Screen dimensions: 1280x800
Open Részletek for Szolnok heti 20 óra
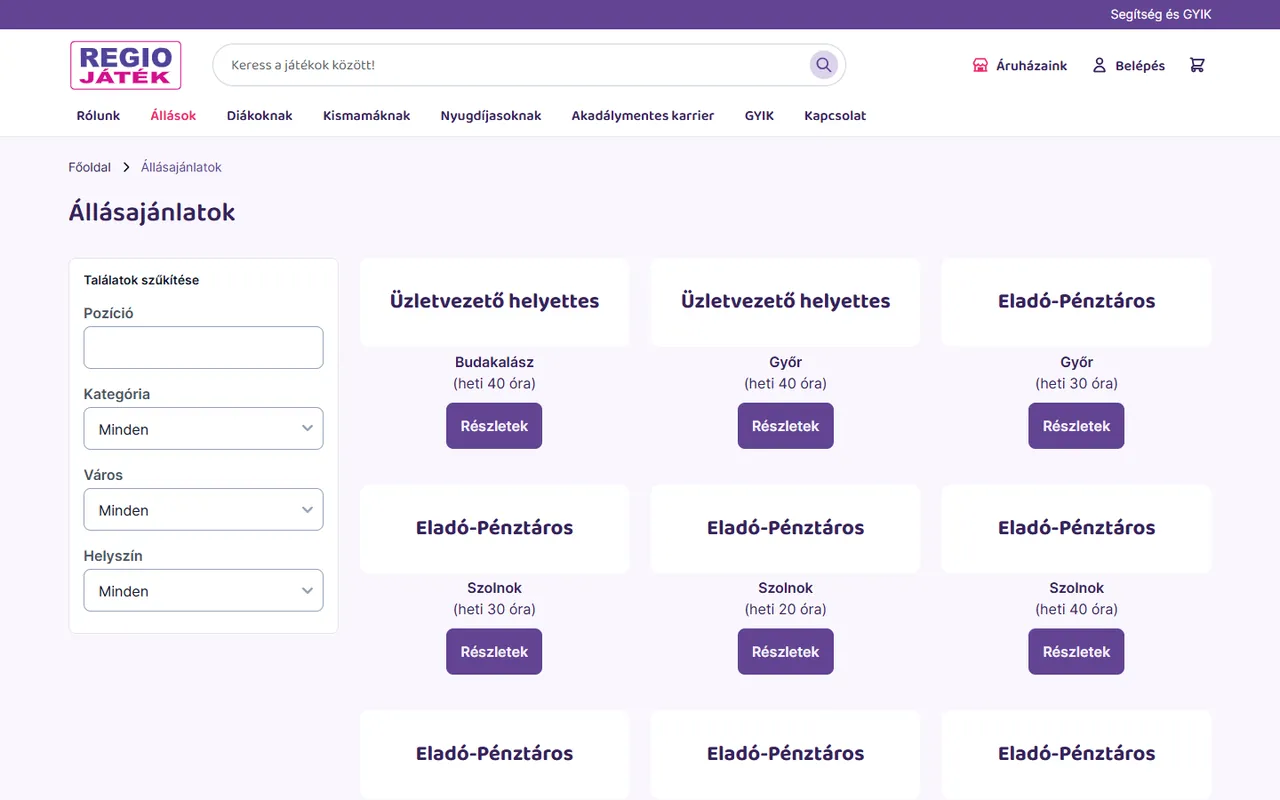785,652
